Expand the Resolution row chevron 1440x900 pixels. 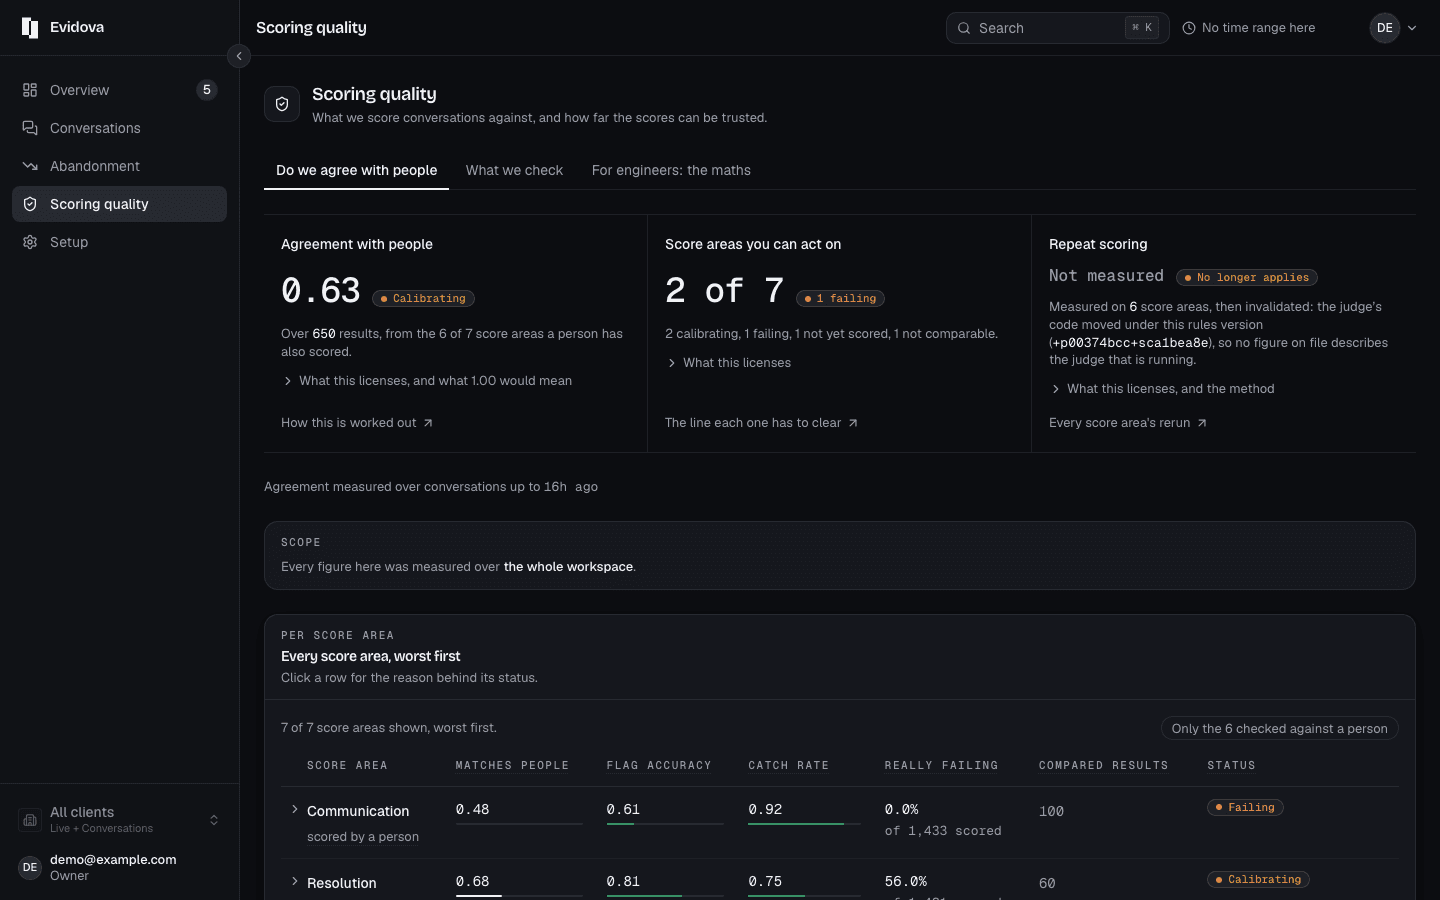click(295, 881)
